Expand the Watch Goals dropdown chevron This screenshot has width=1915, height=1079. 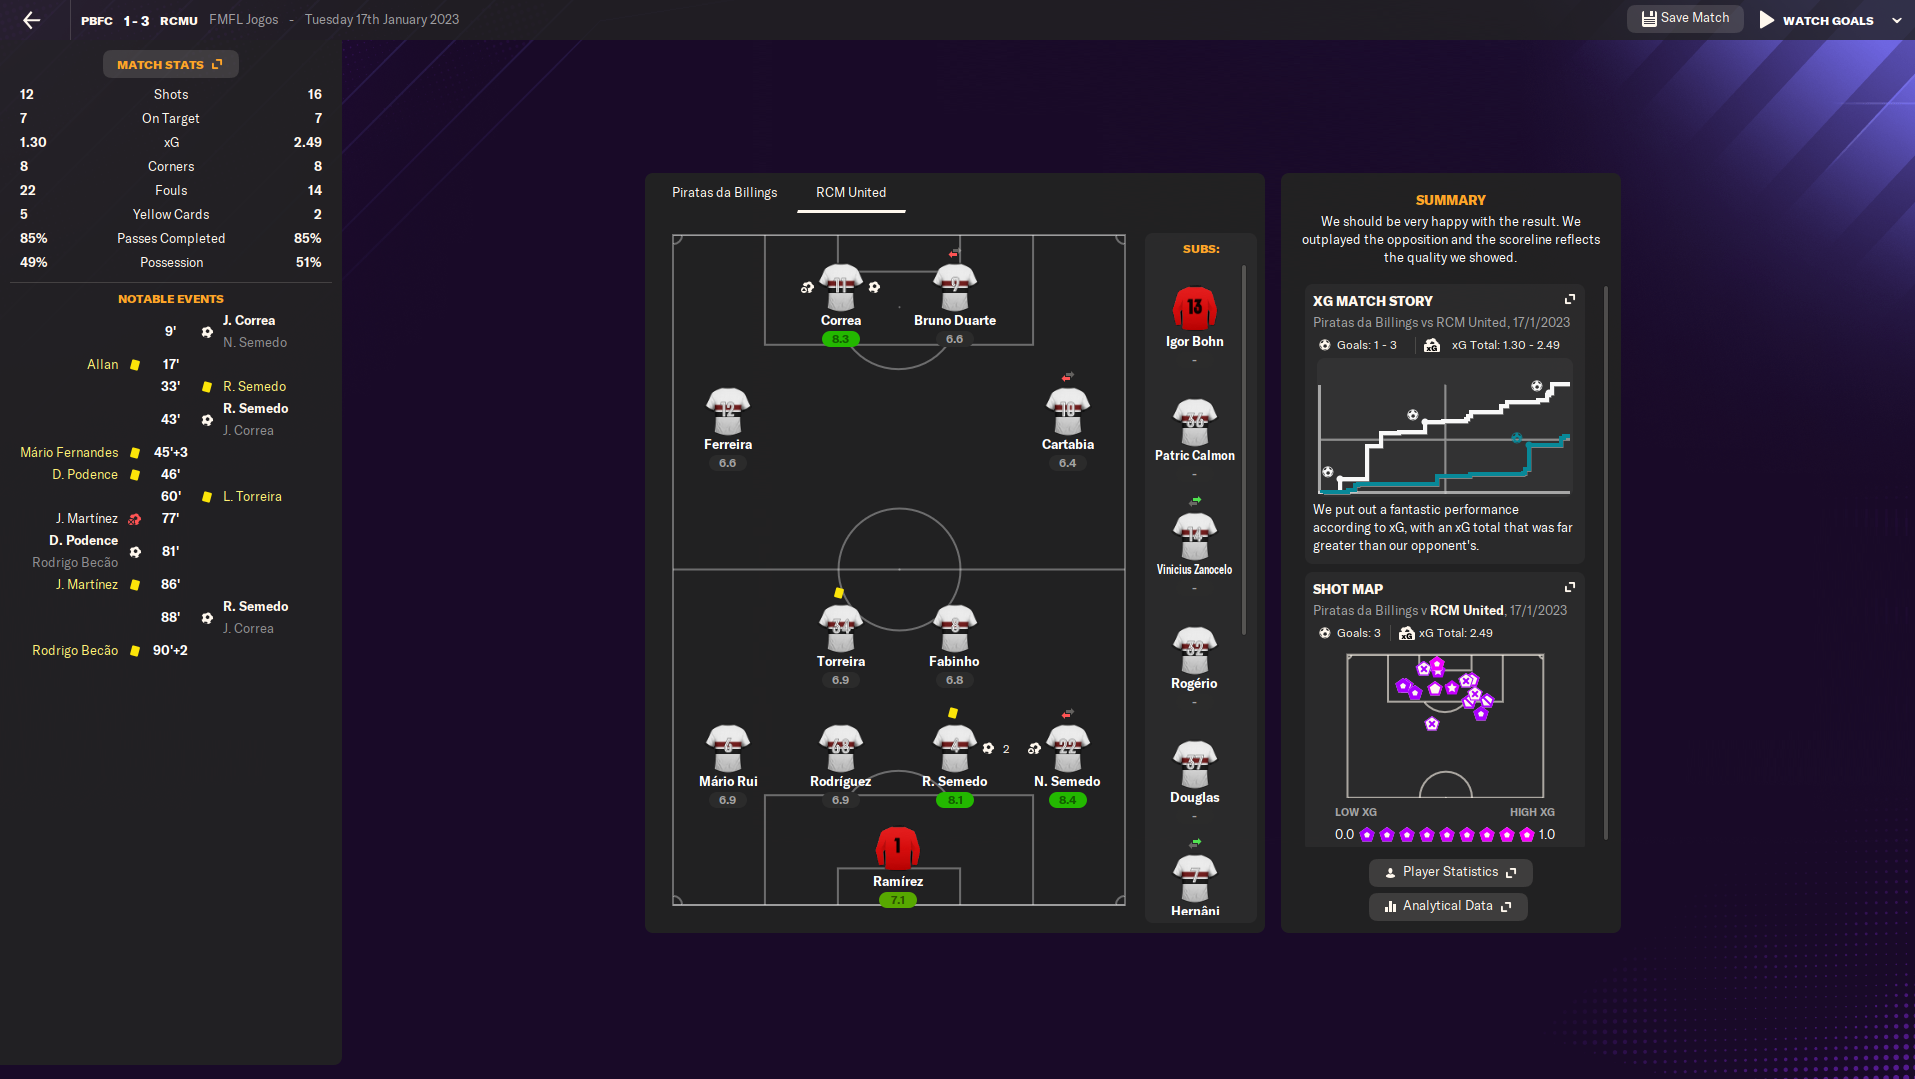click(x=1896, y=20)
